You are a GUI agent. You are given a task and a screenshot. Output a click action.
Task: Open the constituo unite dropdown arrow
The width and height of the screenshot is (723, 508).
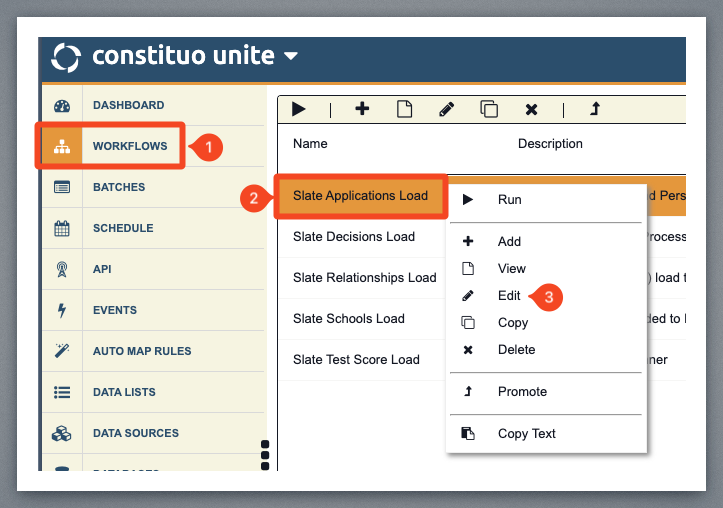(x=290, y=57)
